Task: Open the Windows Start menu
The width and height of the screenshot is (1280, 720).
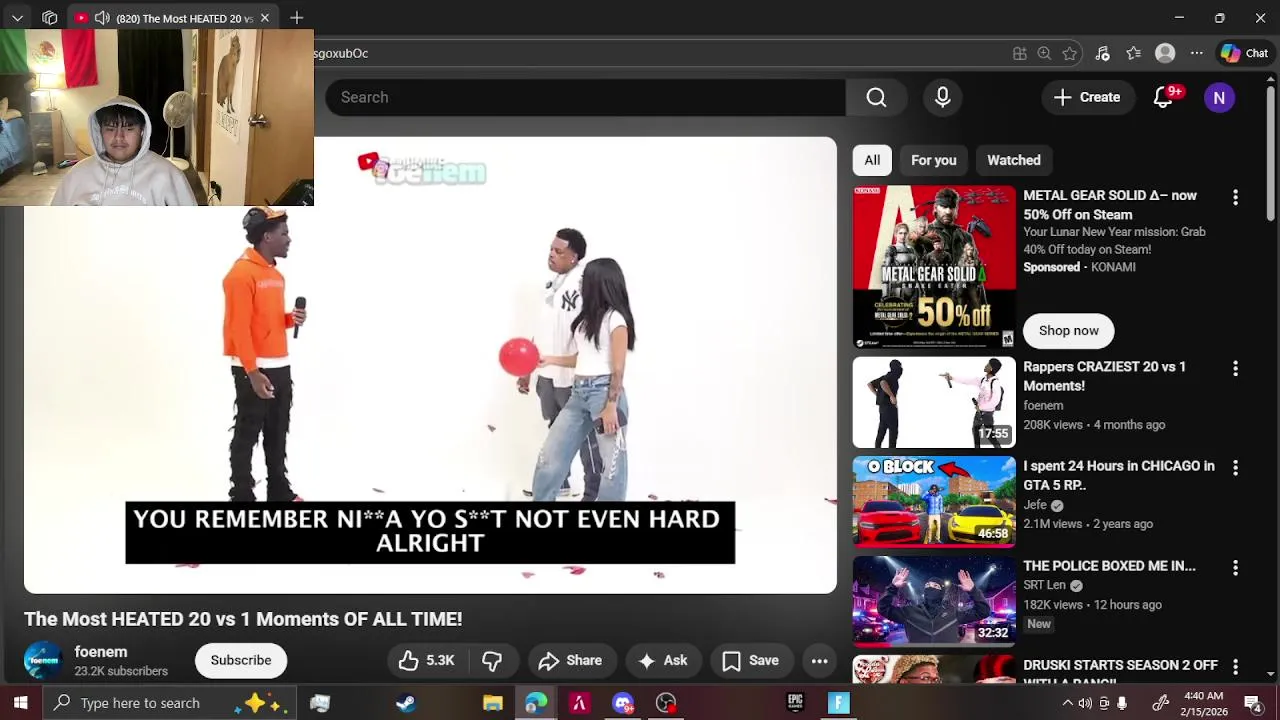Action: (20, 703)
